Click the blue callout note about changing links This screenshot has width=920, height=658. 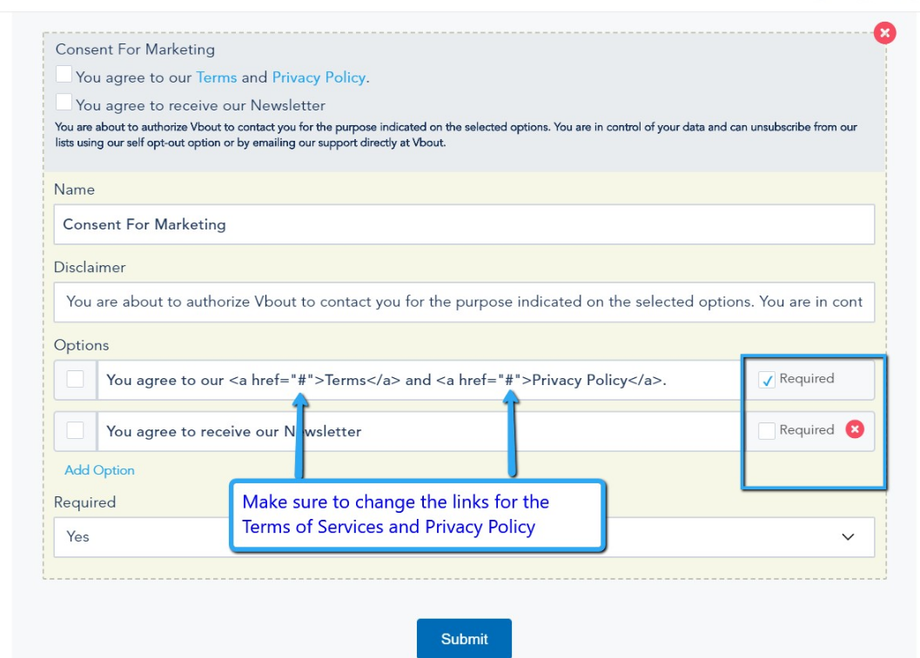pyautogui.click(x=417, y=514)
